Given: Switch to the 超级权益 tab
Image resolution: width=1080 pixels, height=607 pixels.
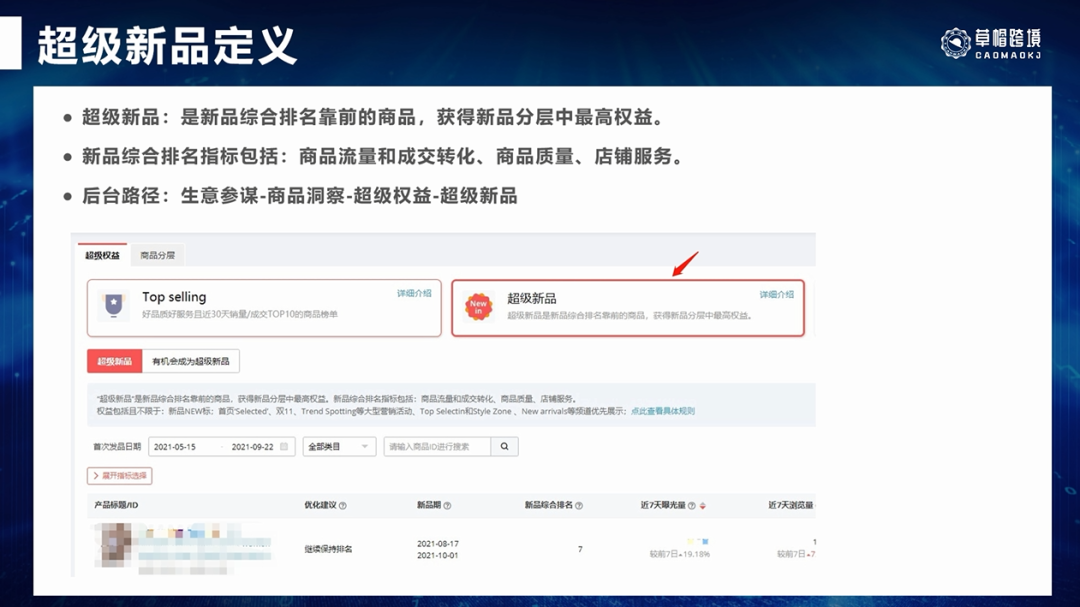Looking at the screenshot, I should (x=102, y=255).
